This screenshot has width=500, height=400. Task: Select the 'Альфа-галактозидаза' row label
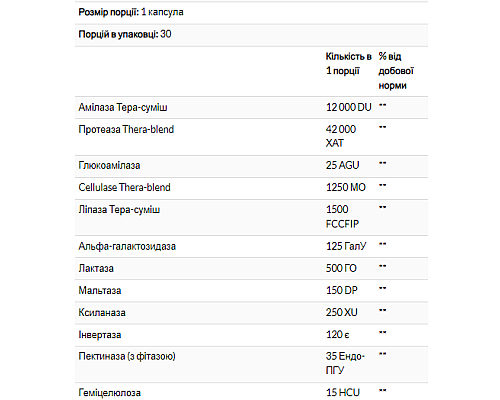127,246
